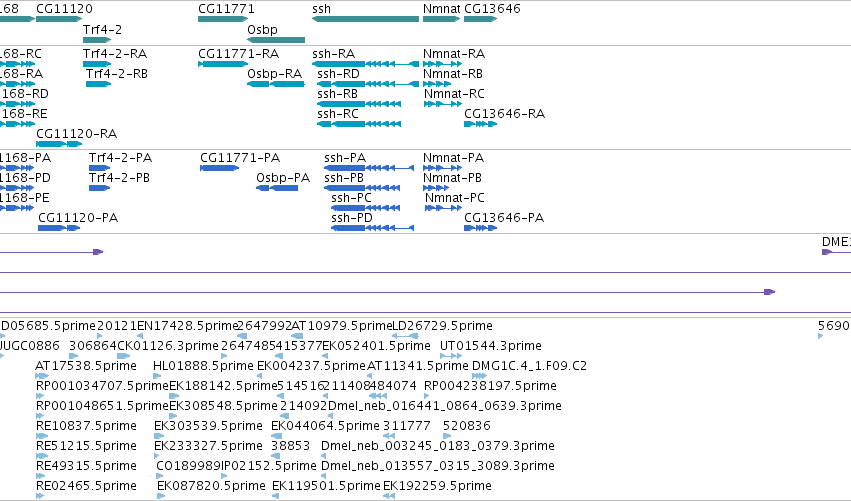Click the ssh-RB transcript label
The width and height of the screenshot is (851, 501).
point(338,94)
